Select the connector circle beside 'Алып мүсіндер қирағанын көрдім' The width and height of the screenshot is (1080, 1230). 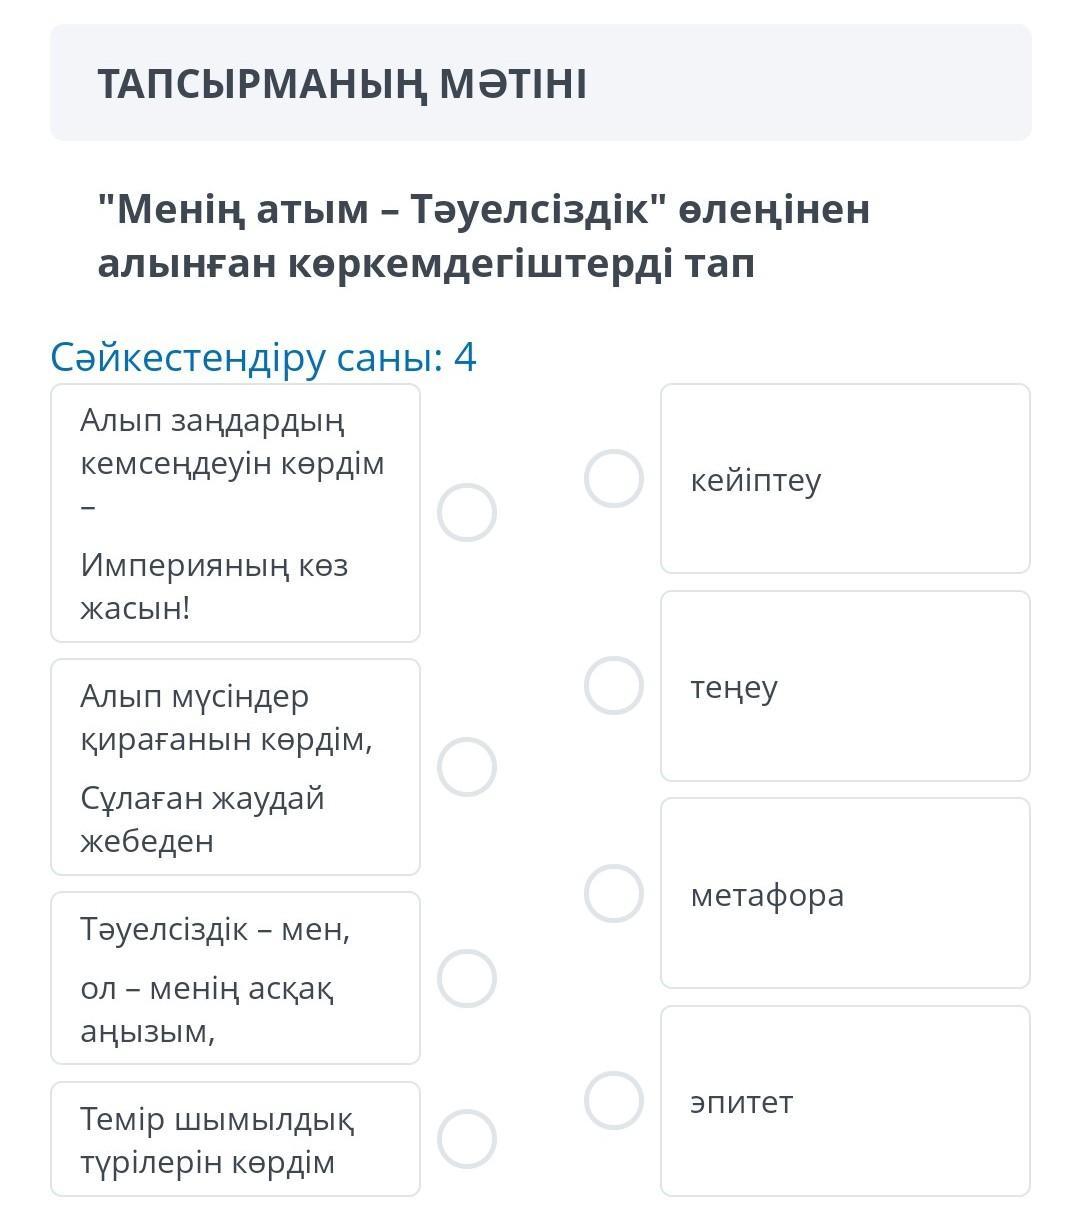467,767
